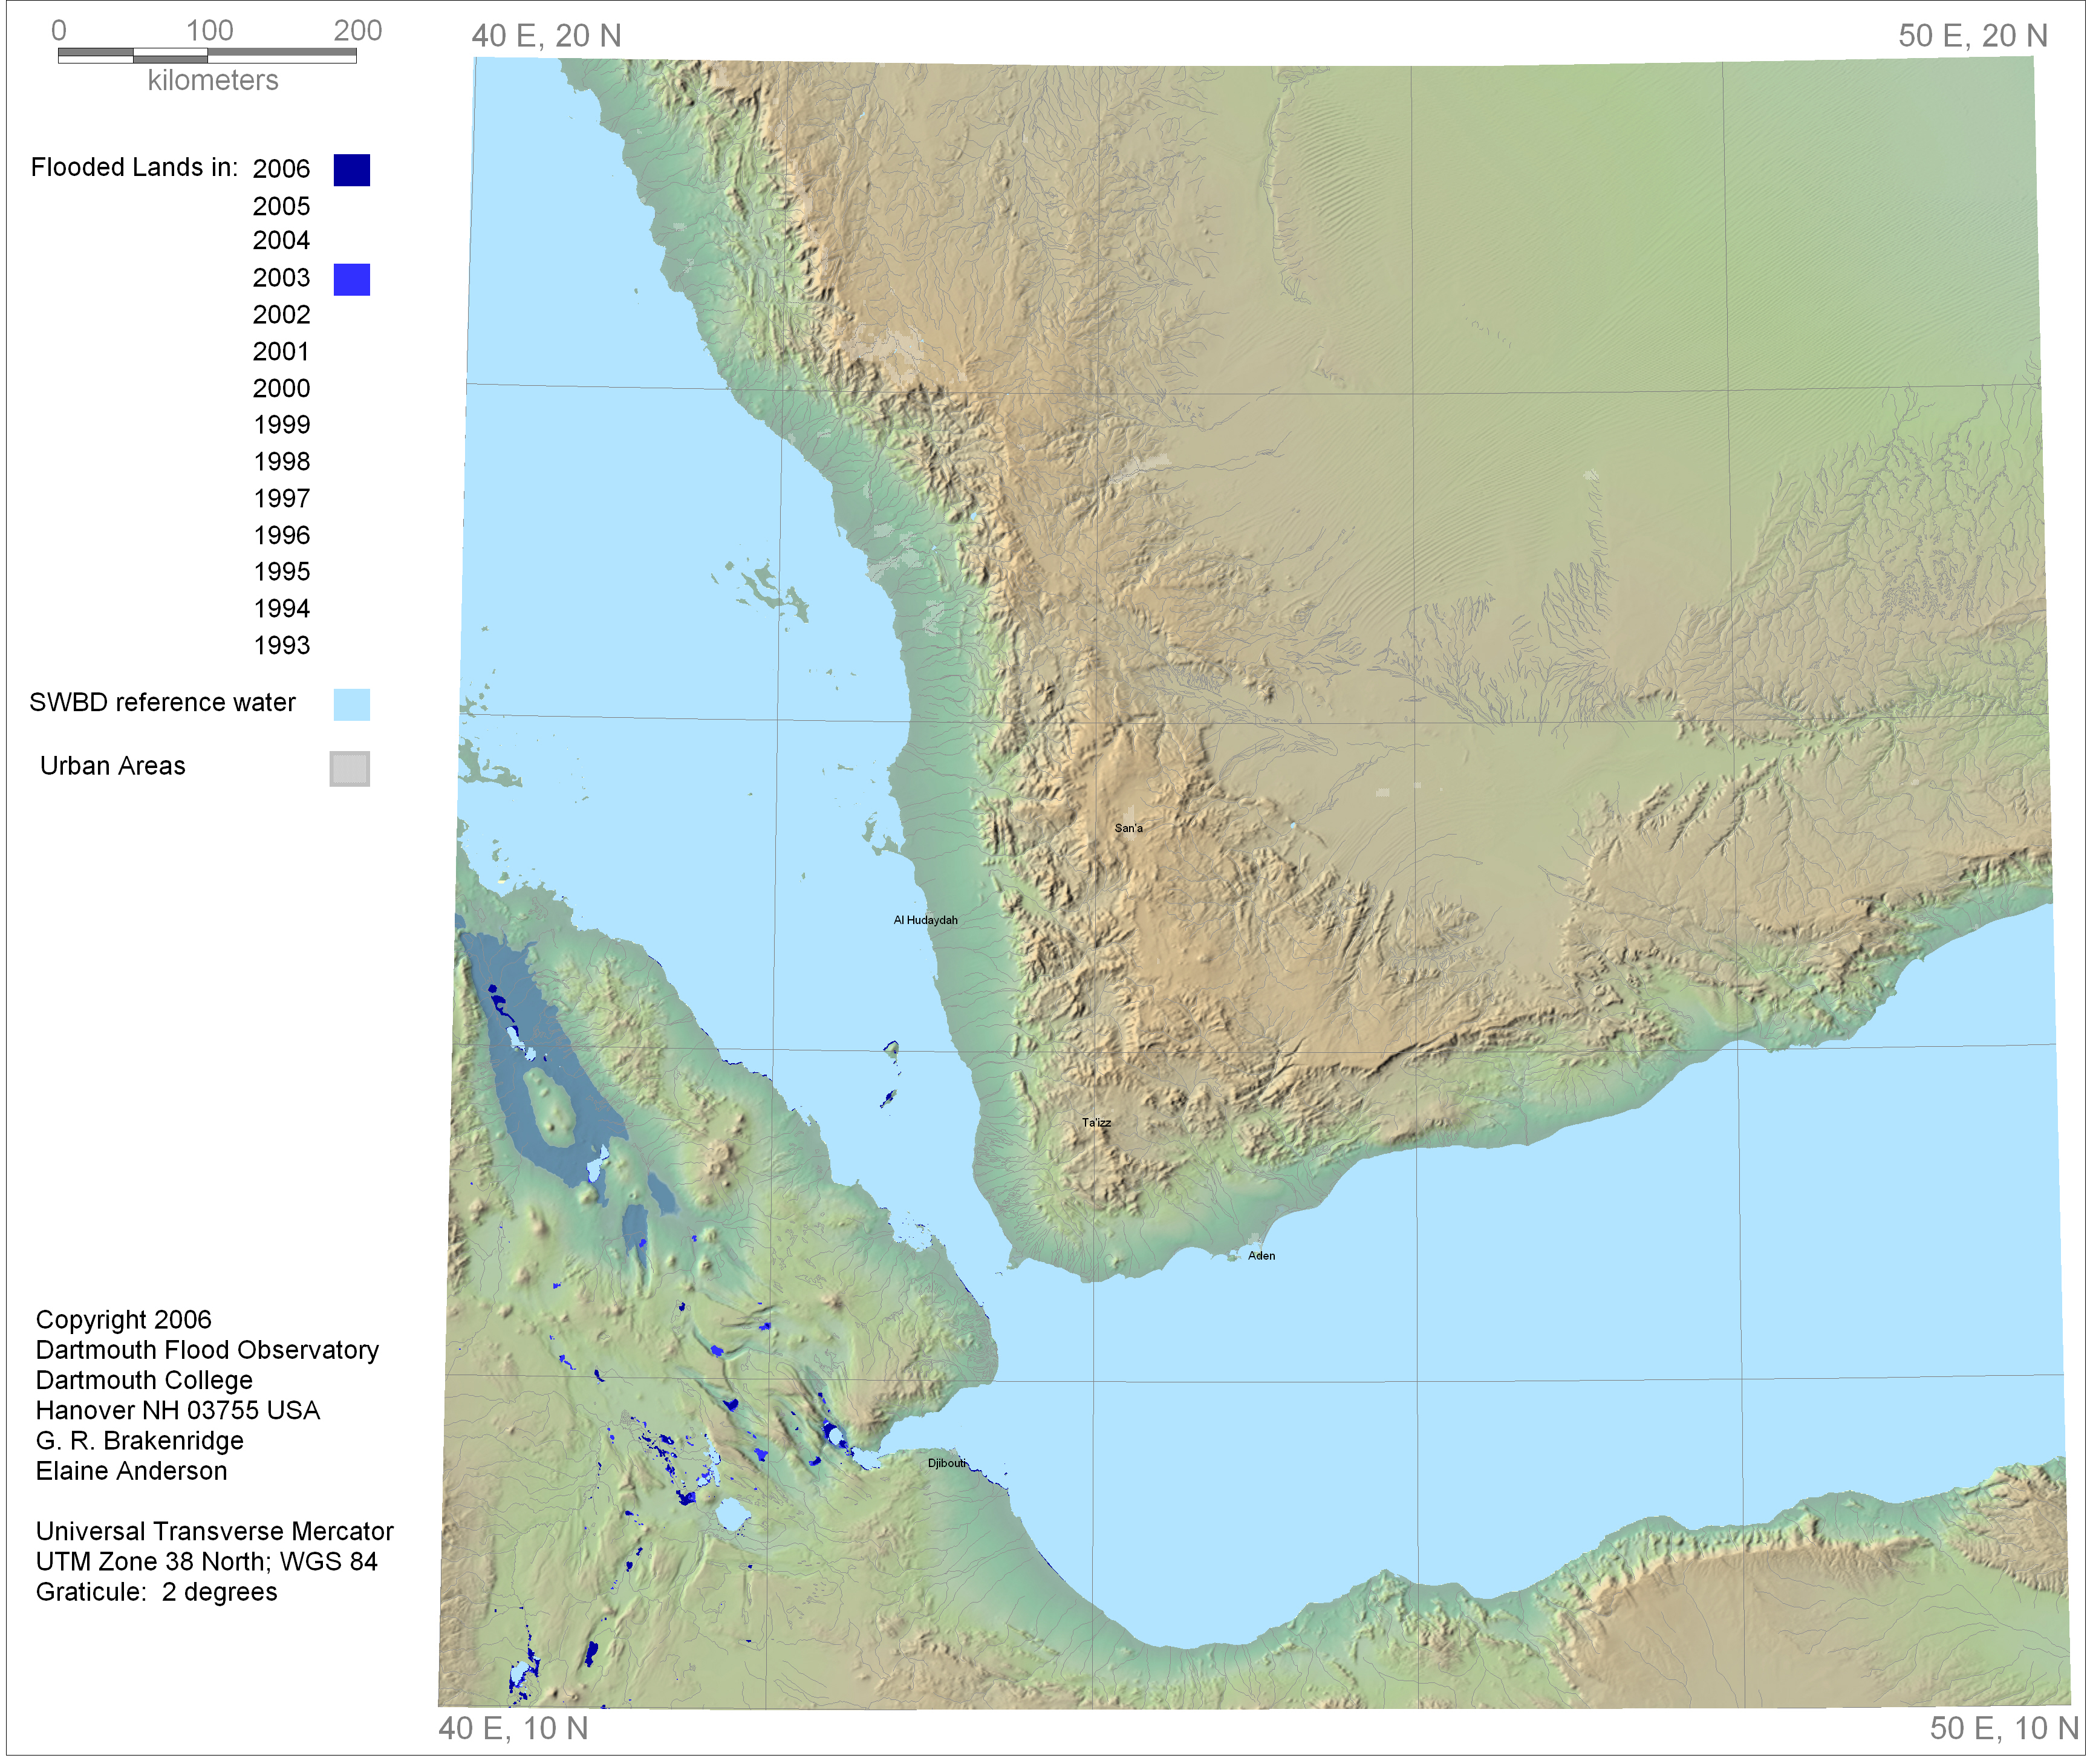Viewport: 2090px width, 1764px height.
Task: Click the '40 E, 10 N' corner label
Action: [513, 1728]
